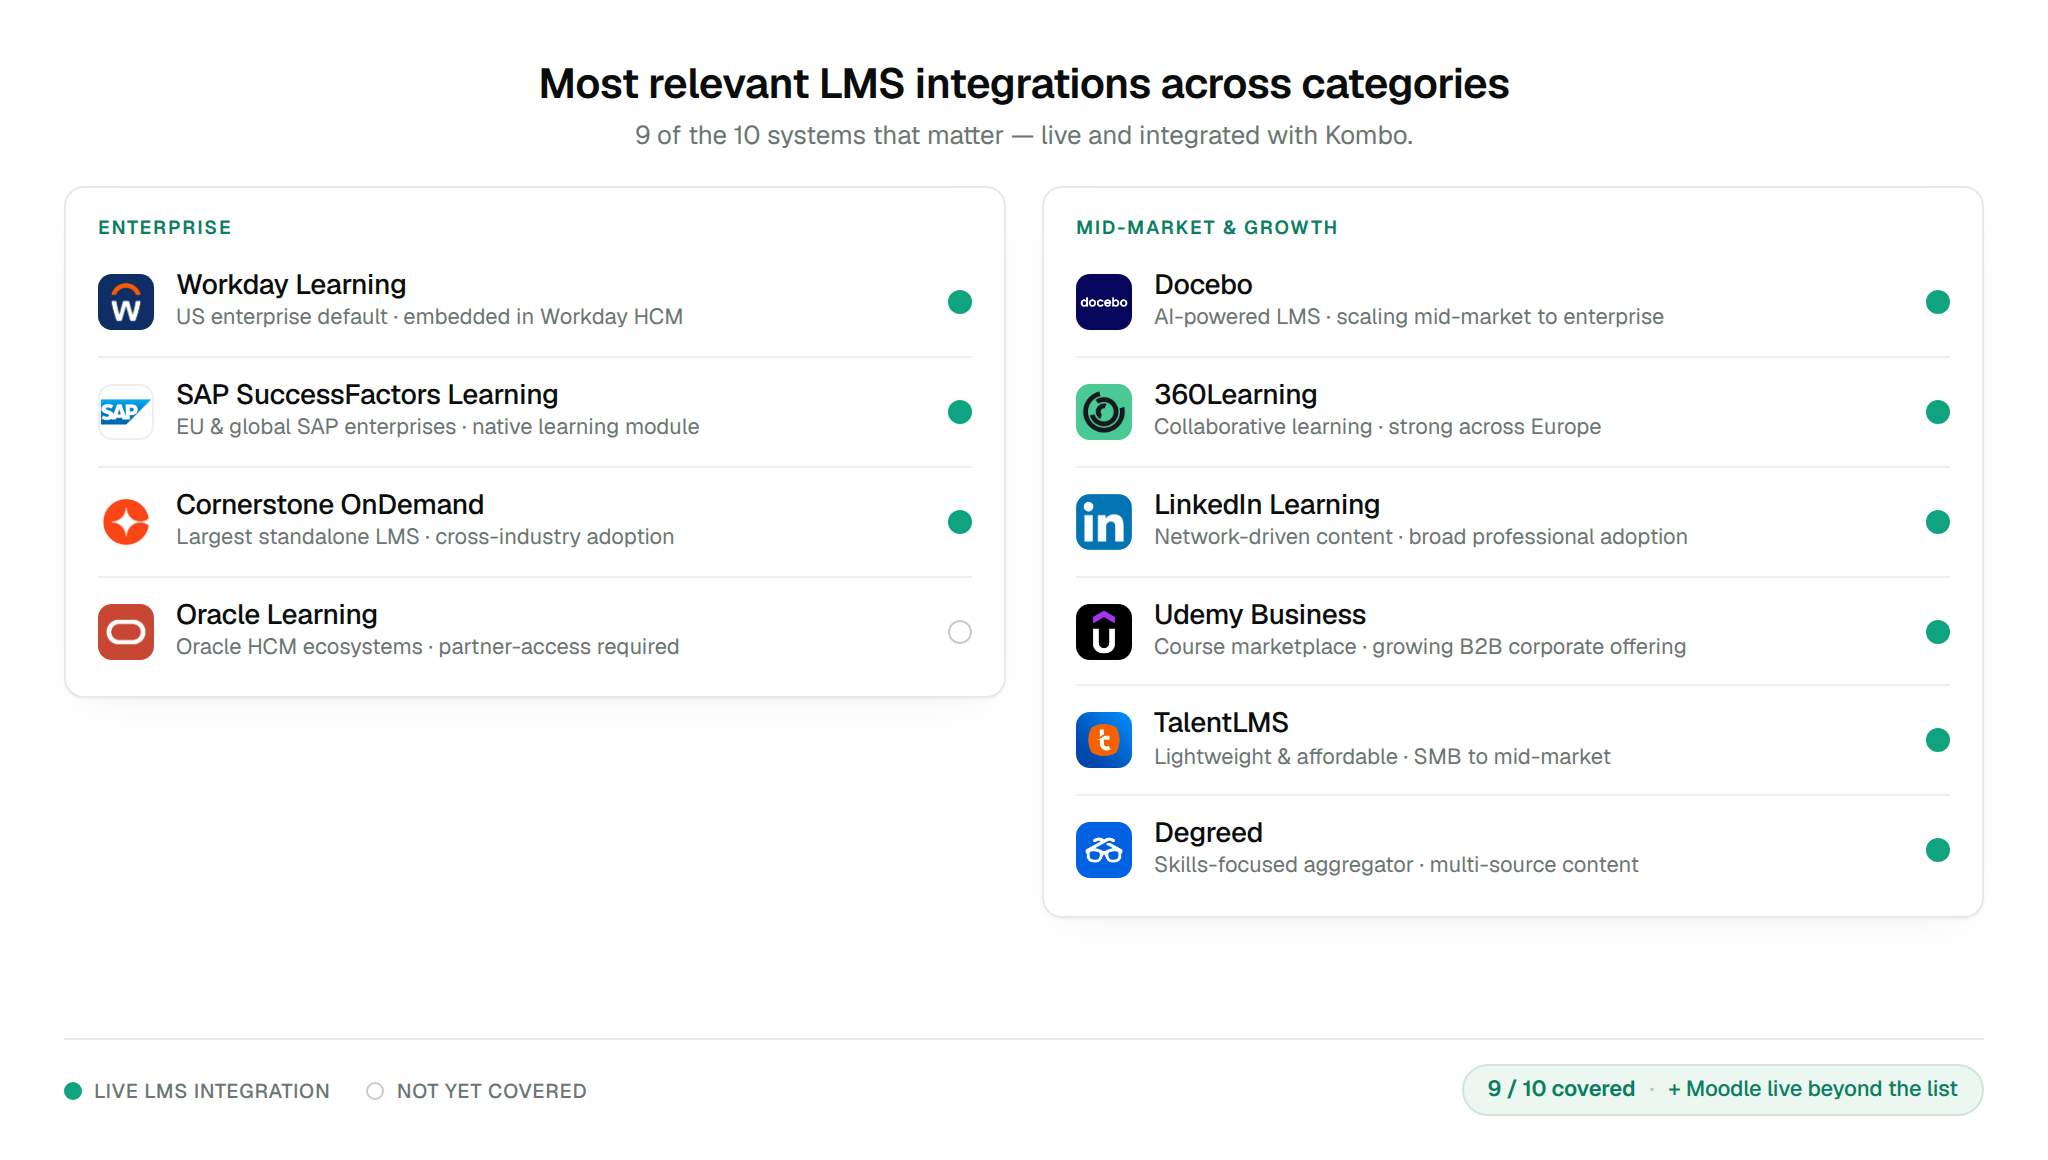Click the 'LIVE LMS INTEGRATION' legend label
Image resolution: width=2048 pixels, height=1160 pixels.
[x=212, y=1091]
